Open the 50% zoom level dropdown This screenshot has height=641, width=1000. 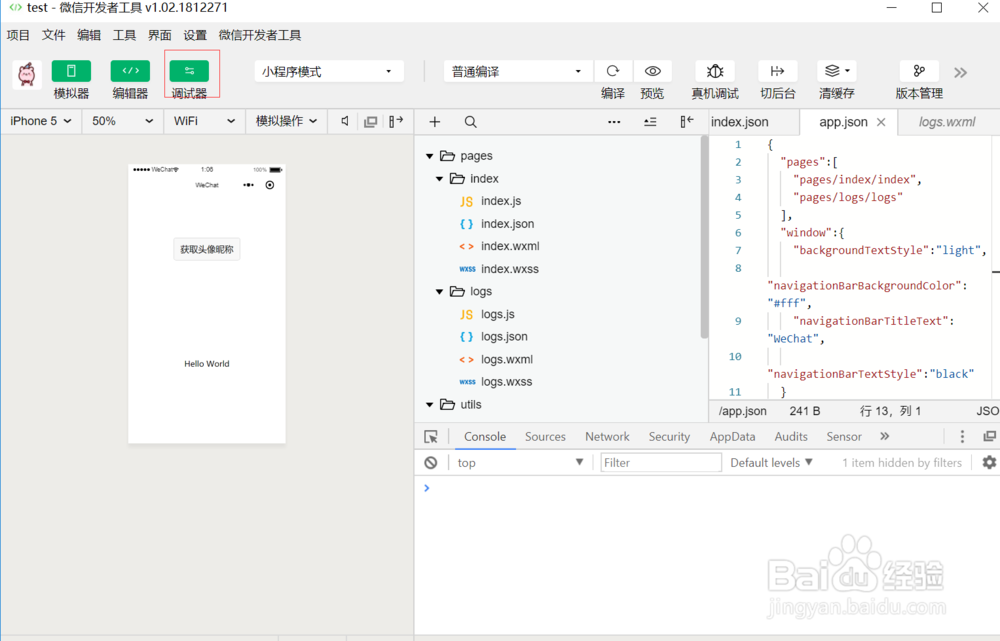pyautogui.click(x=122, y=121)
